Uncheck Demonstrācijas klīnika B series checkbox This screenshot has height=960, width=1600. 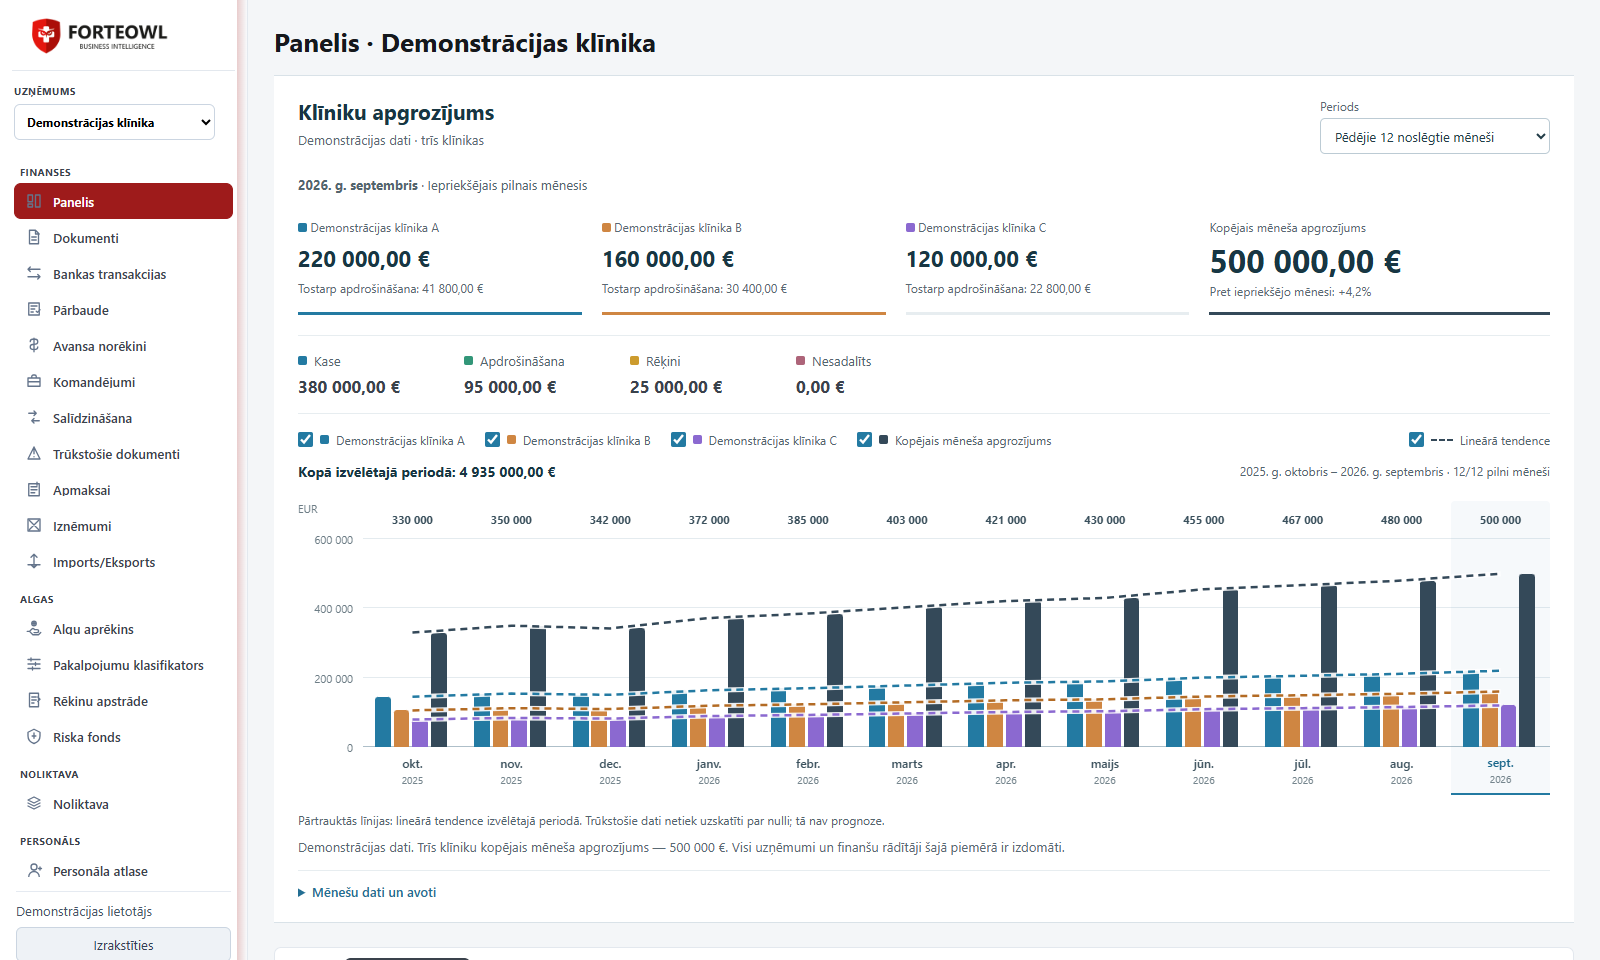coord(492,440)
